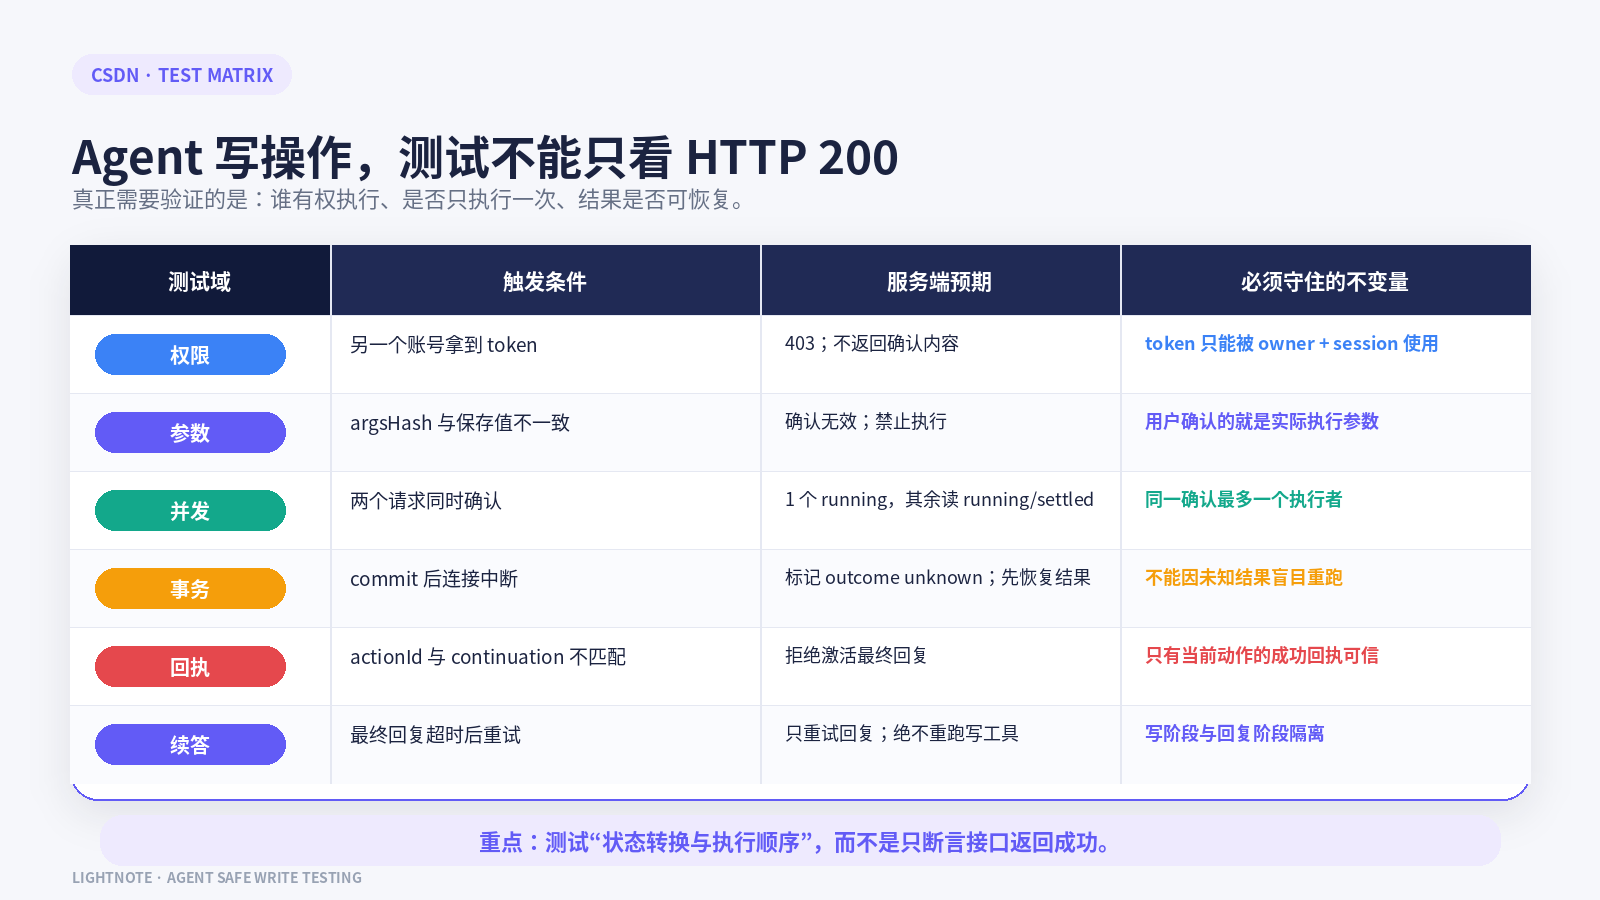
Task: Click cell 另一个账号拿到 token
Action: coord(444,345)
